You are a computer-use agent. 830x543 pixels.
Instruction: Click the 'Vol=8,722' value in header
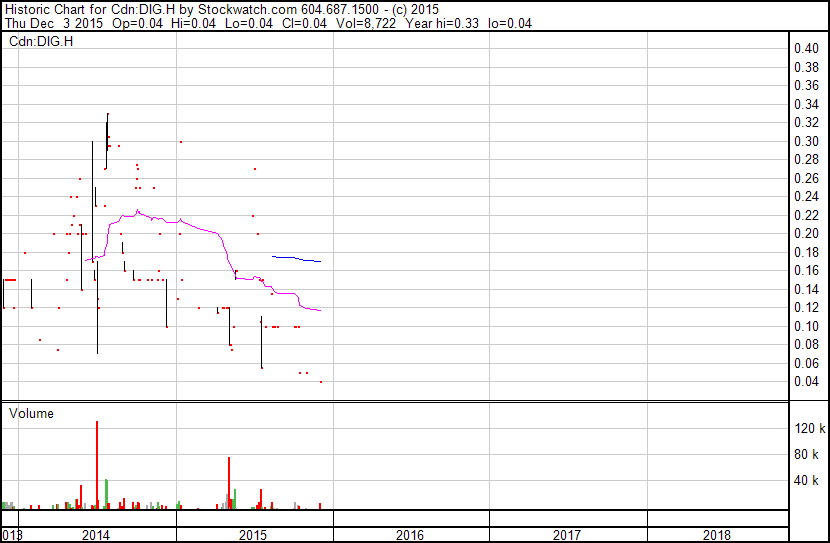coord(366,23)
